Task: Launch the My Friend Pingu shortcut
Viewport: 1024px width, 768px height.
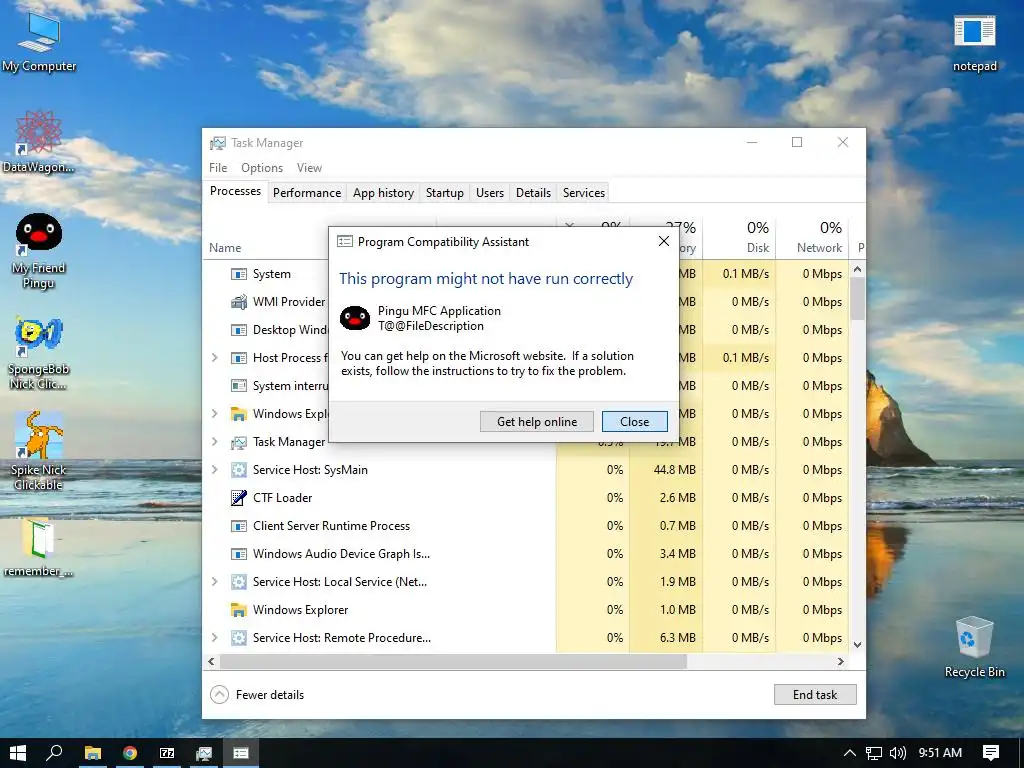Action: pyautogui.click(x=39, y=250)
